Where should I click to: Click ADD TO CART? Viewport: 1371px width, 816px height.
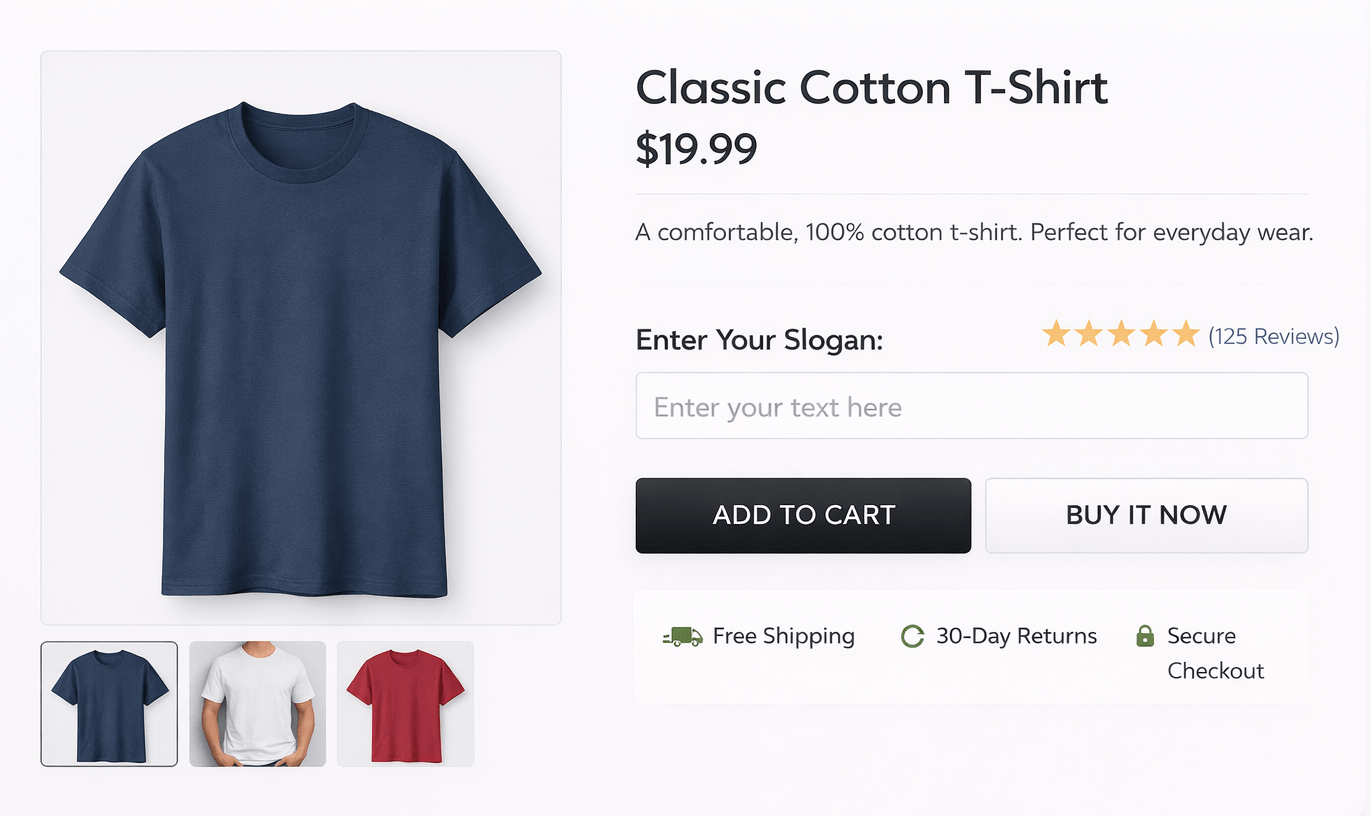[x=803, y=515]
